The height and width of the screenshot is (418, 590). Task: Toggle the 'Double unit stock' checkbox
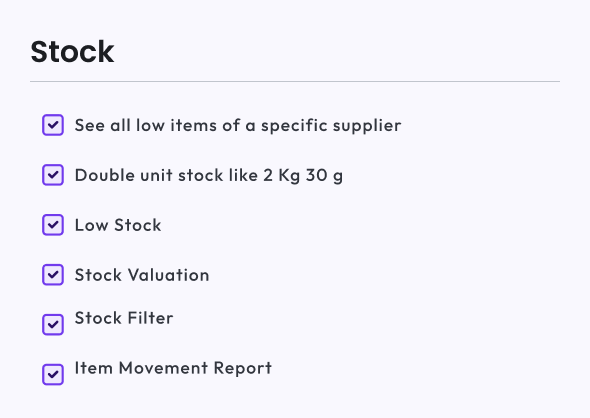point(53,175)
